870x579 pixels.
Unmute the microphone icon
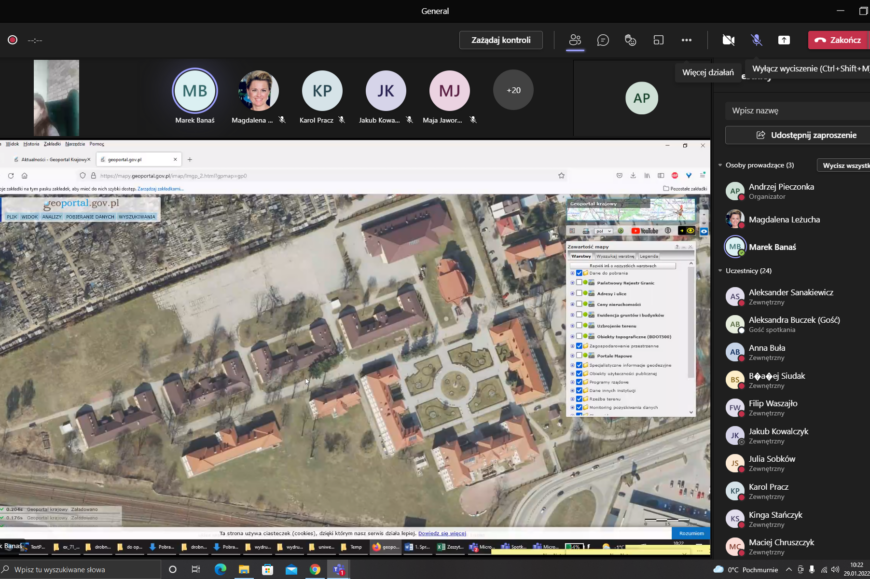click(756, 40)
